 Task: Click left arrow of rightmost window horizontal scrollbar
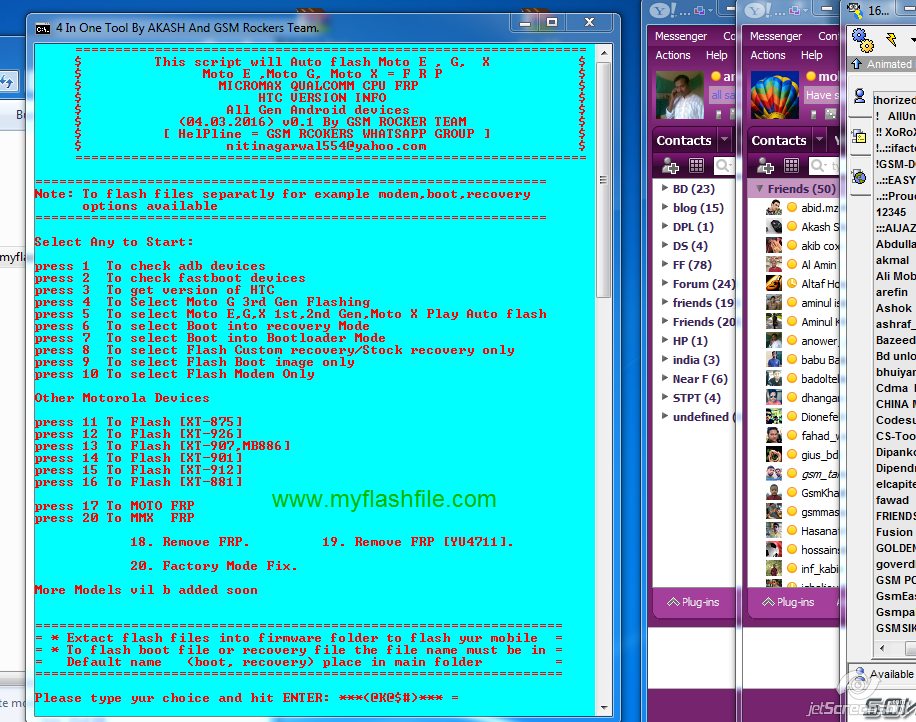point(882,647)
